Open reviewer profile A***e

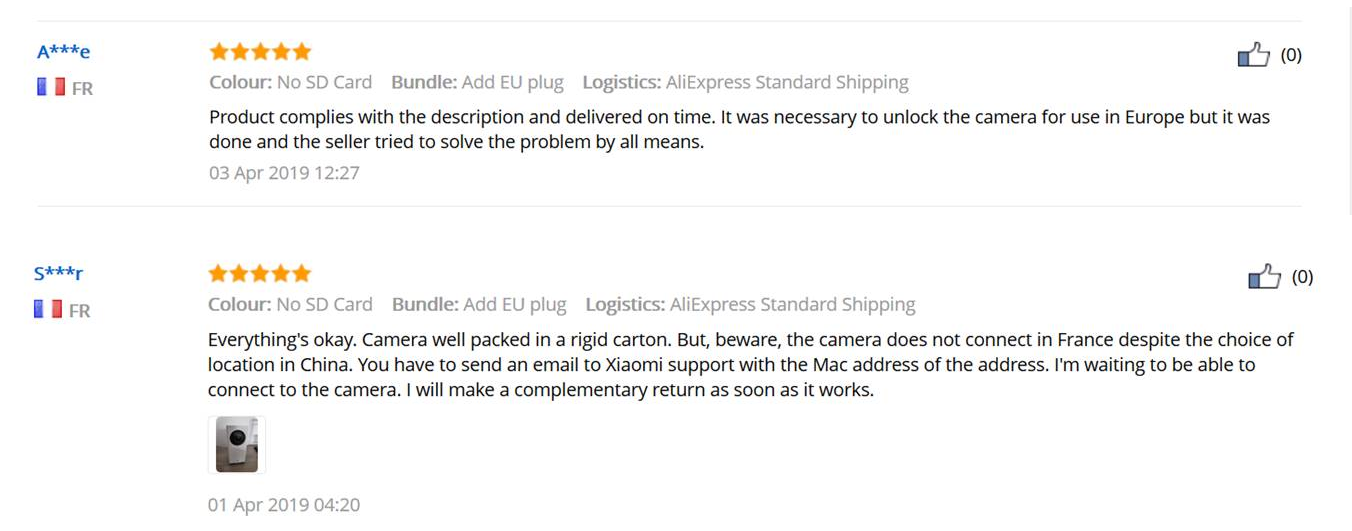coord(63,52)
